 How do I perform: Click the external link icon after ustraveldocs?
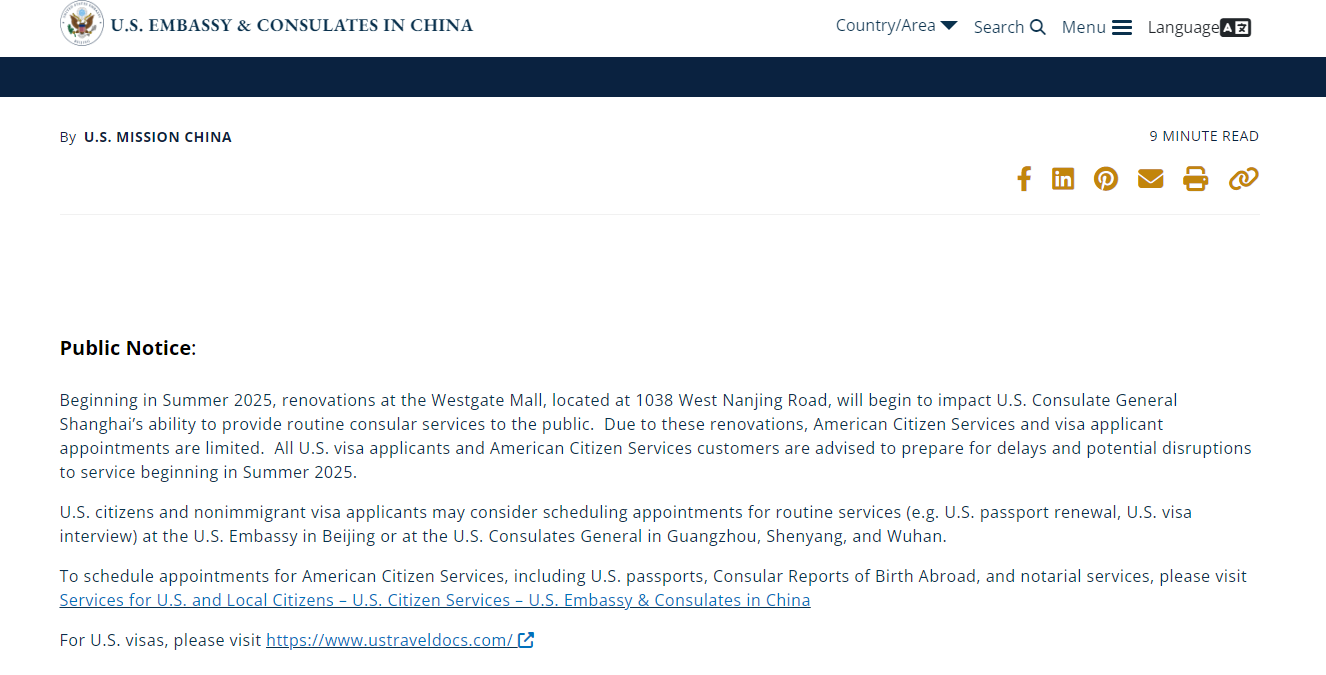click(x=526, y=640)
